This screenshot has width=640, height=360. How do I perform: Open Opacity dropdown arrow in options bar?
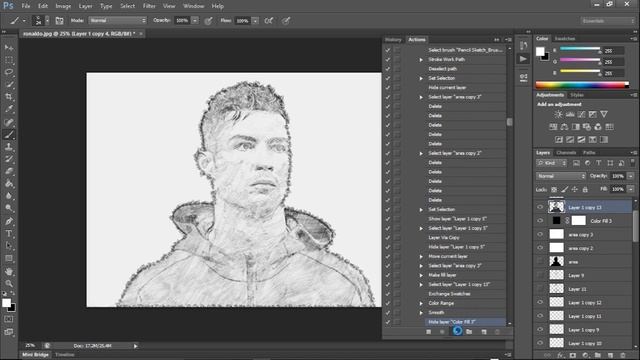pyautogui.click(x=195, y=20)
